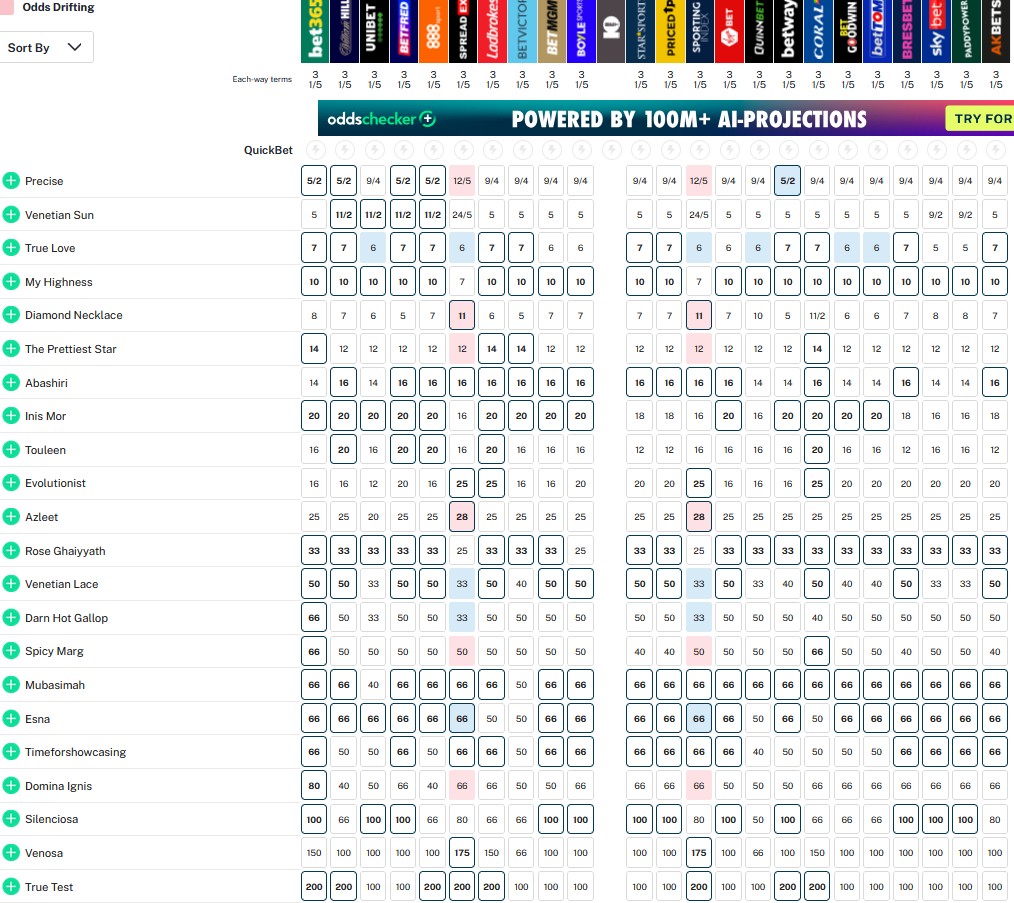This screenshot has width=1014, height=903.
Task: Click the betway bookmaker logo
Action: 788,32
